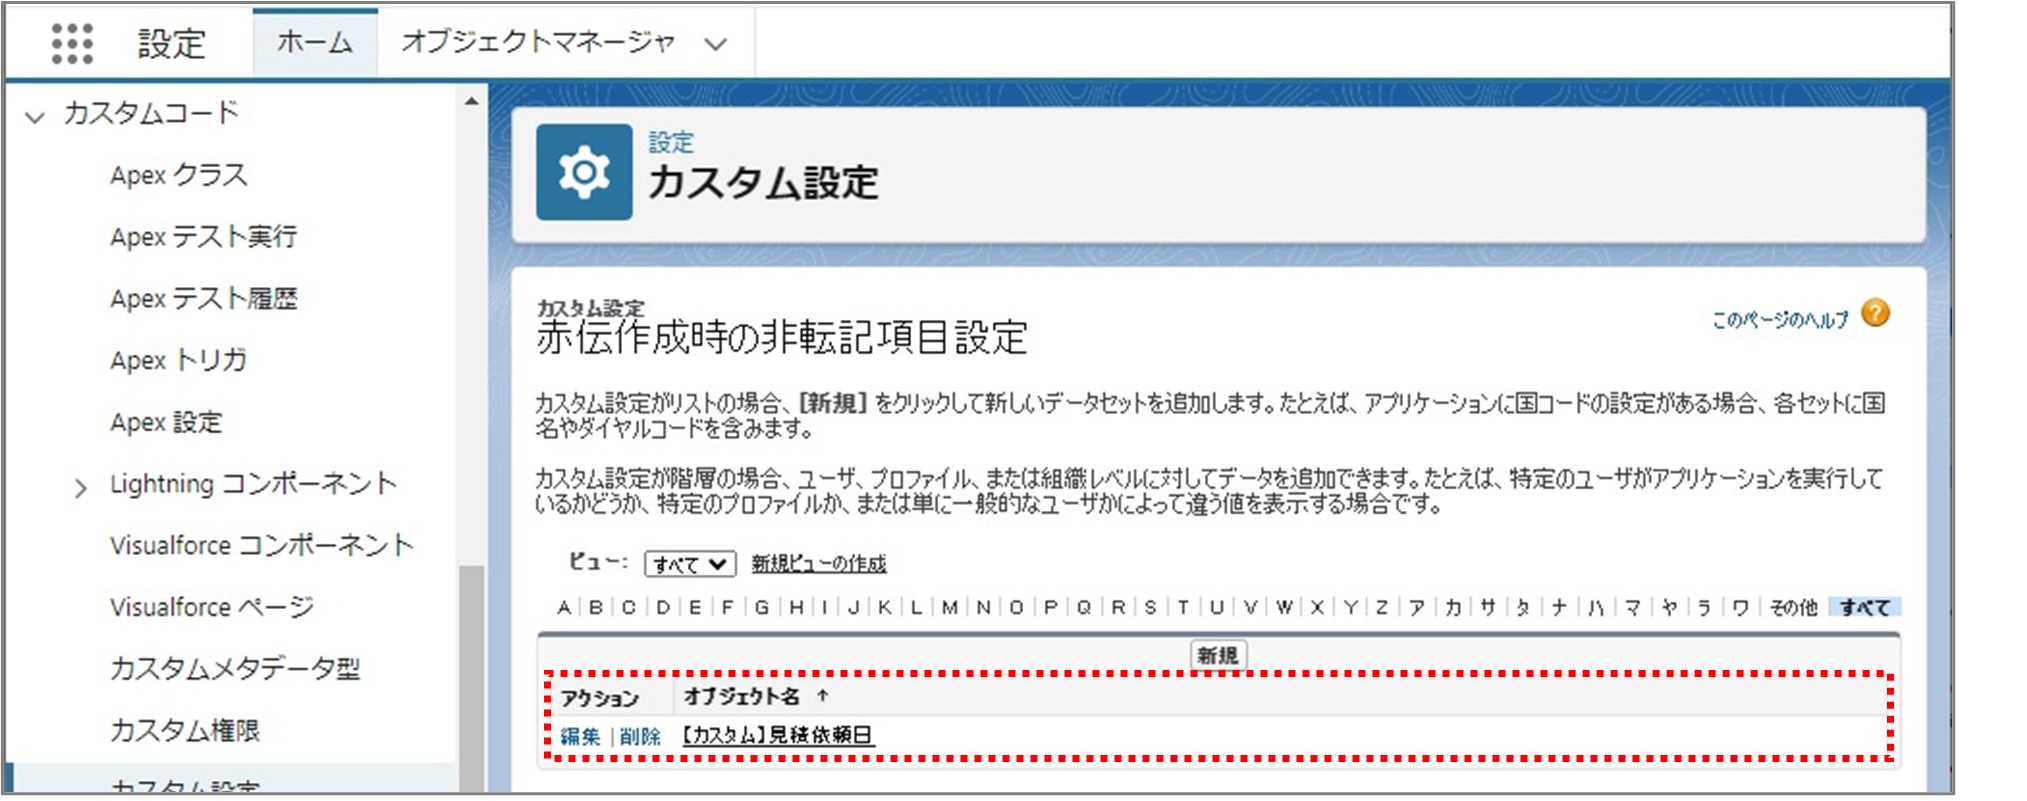Filter list by letter F
This screenshot has width=2027, height=801.
(x=727, y=607)
